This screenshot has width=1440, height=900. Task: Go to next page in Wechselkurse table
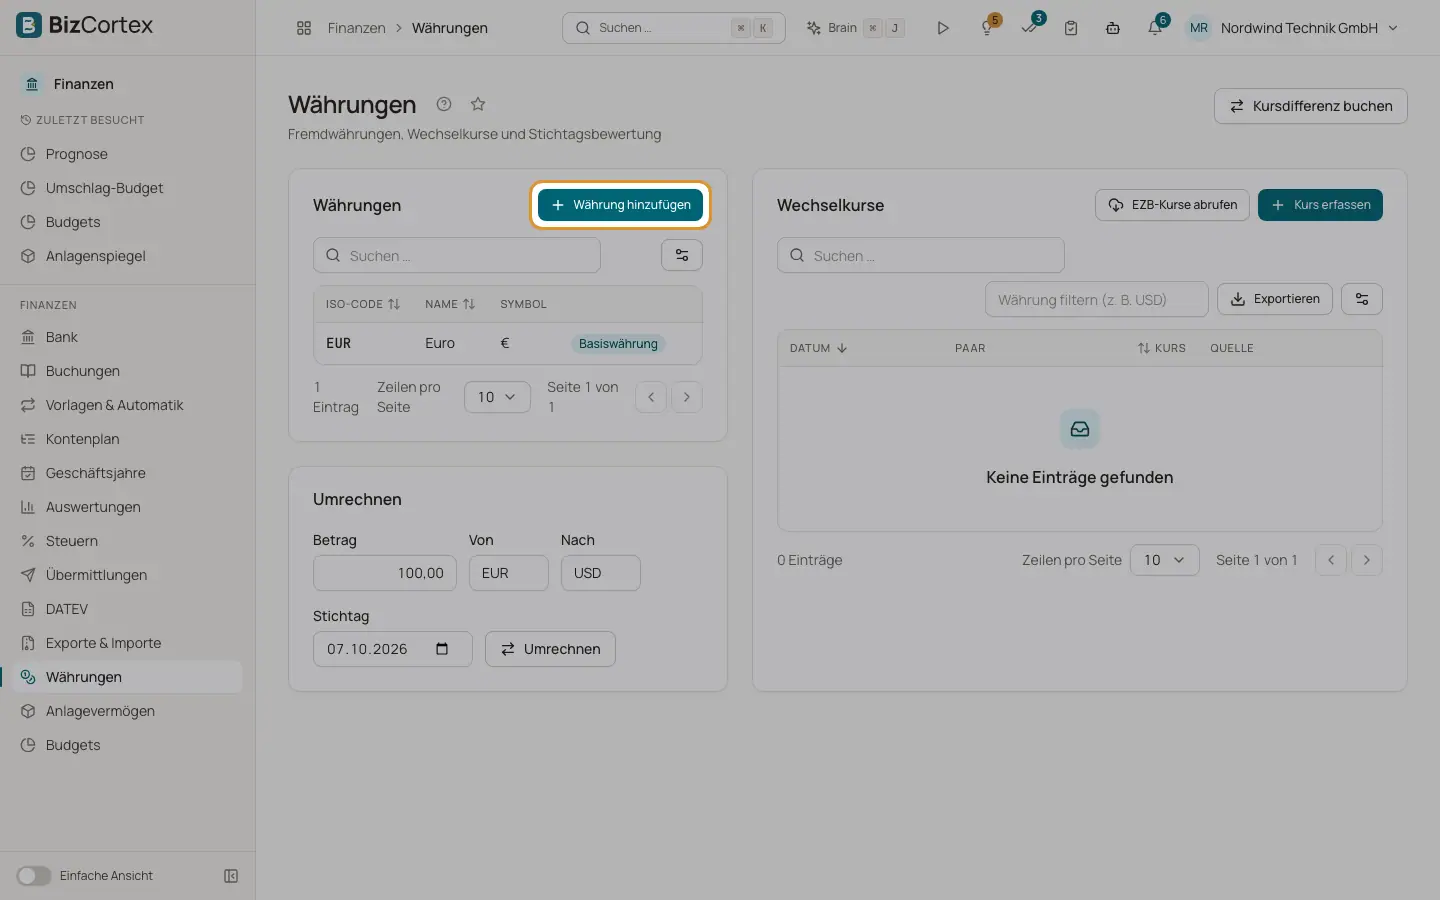click(1367, 560)
